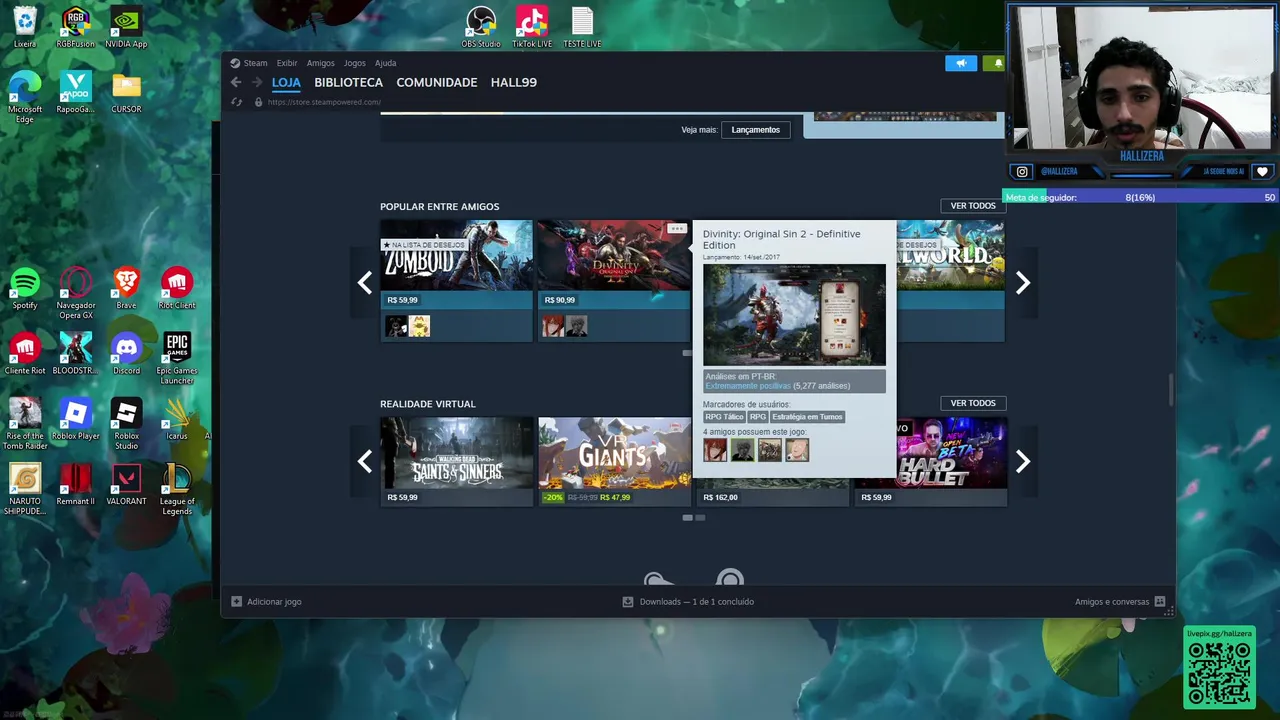Select the RPG Tático tag

point(724,417)
